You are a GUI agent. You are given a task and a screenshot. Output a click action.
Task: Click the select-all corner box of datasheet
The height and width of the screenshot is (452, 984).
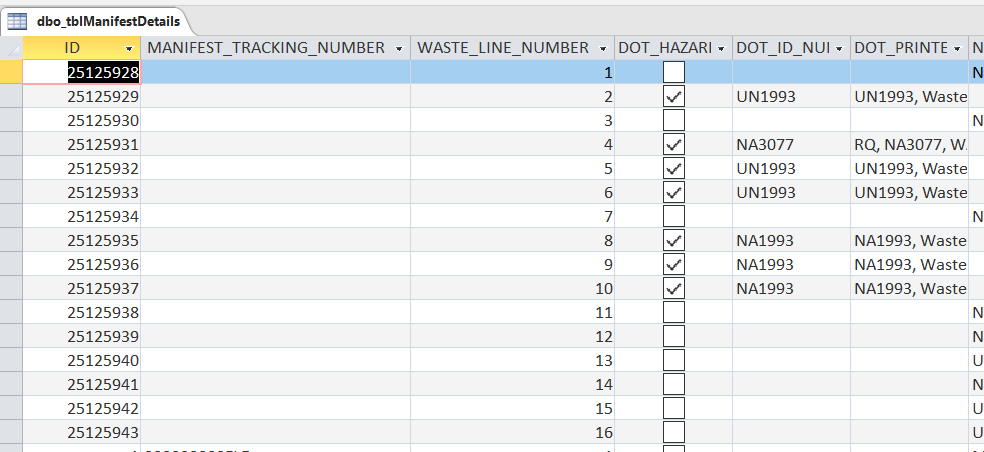11,48
